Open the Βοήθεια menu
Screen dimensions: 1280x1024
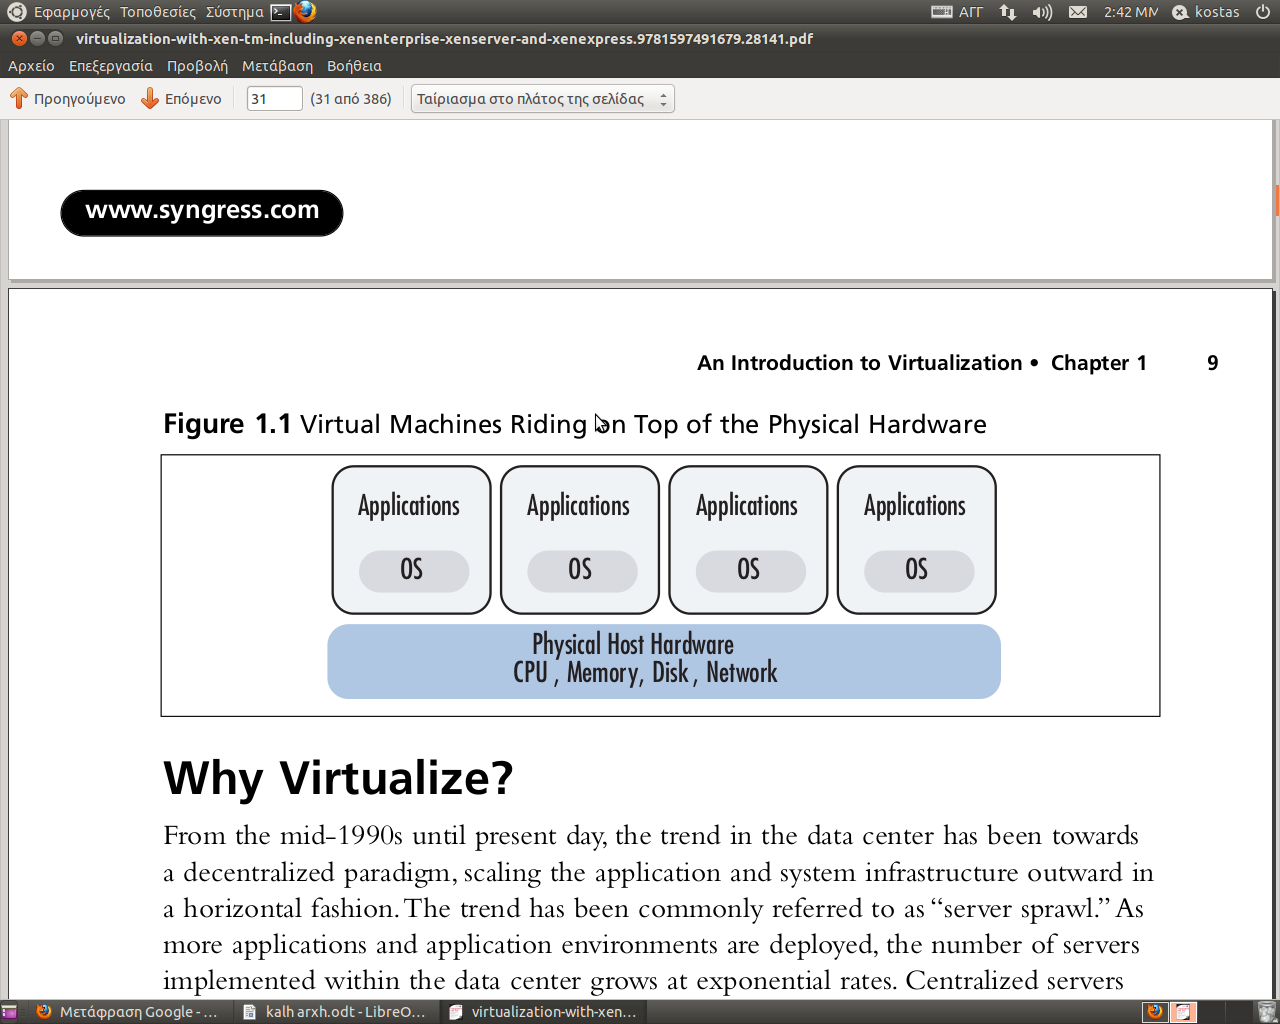354,66
